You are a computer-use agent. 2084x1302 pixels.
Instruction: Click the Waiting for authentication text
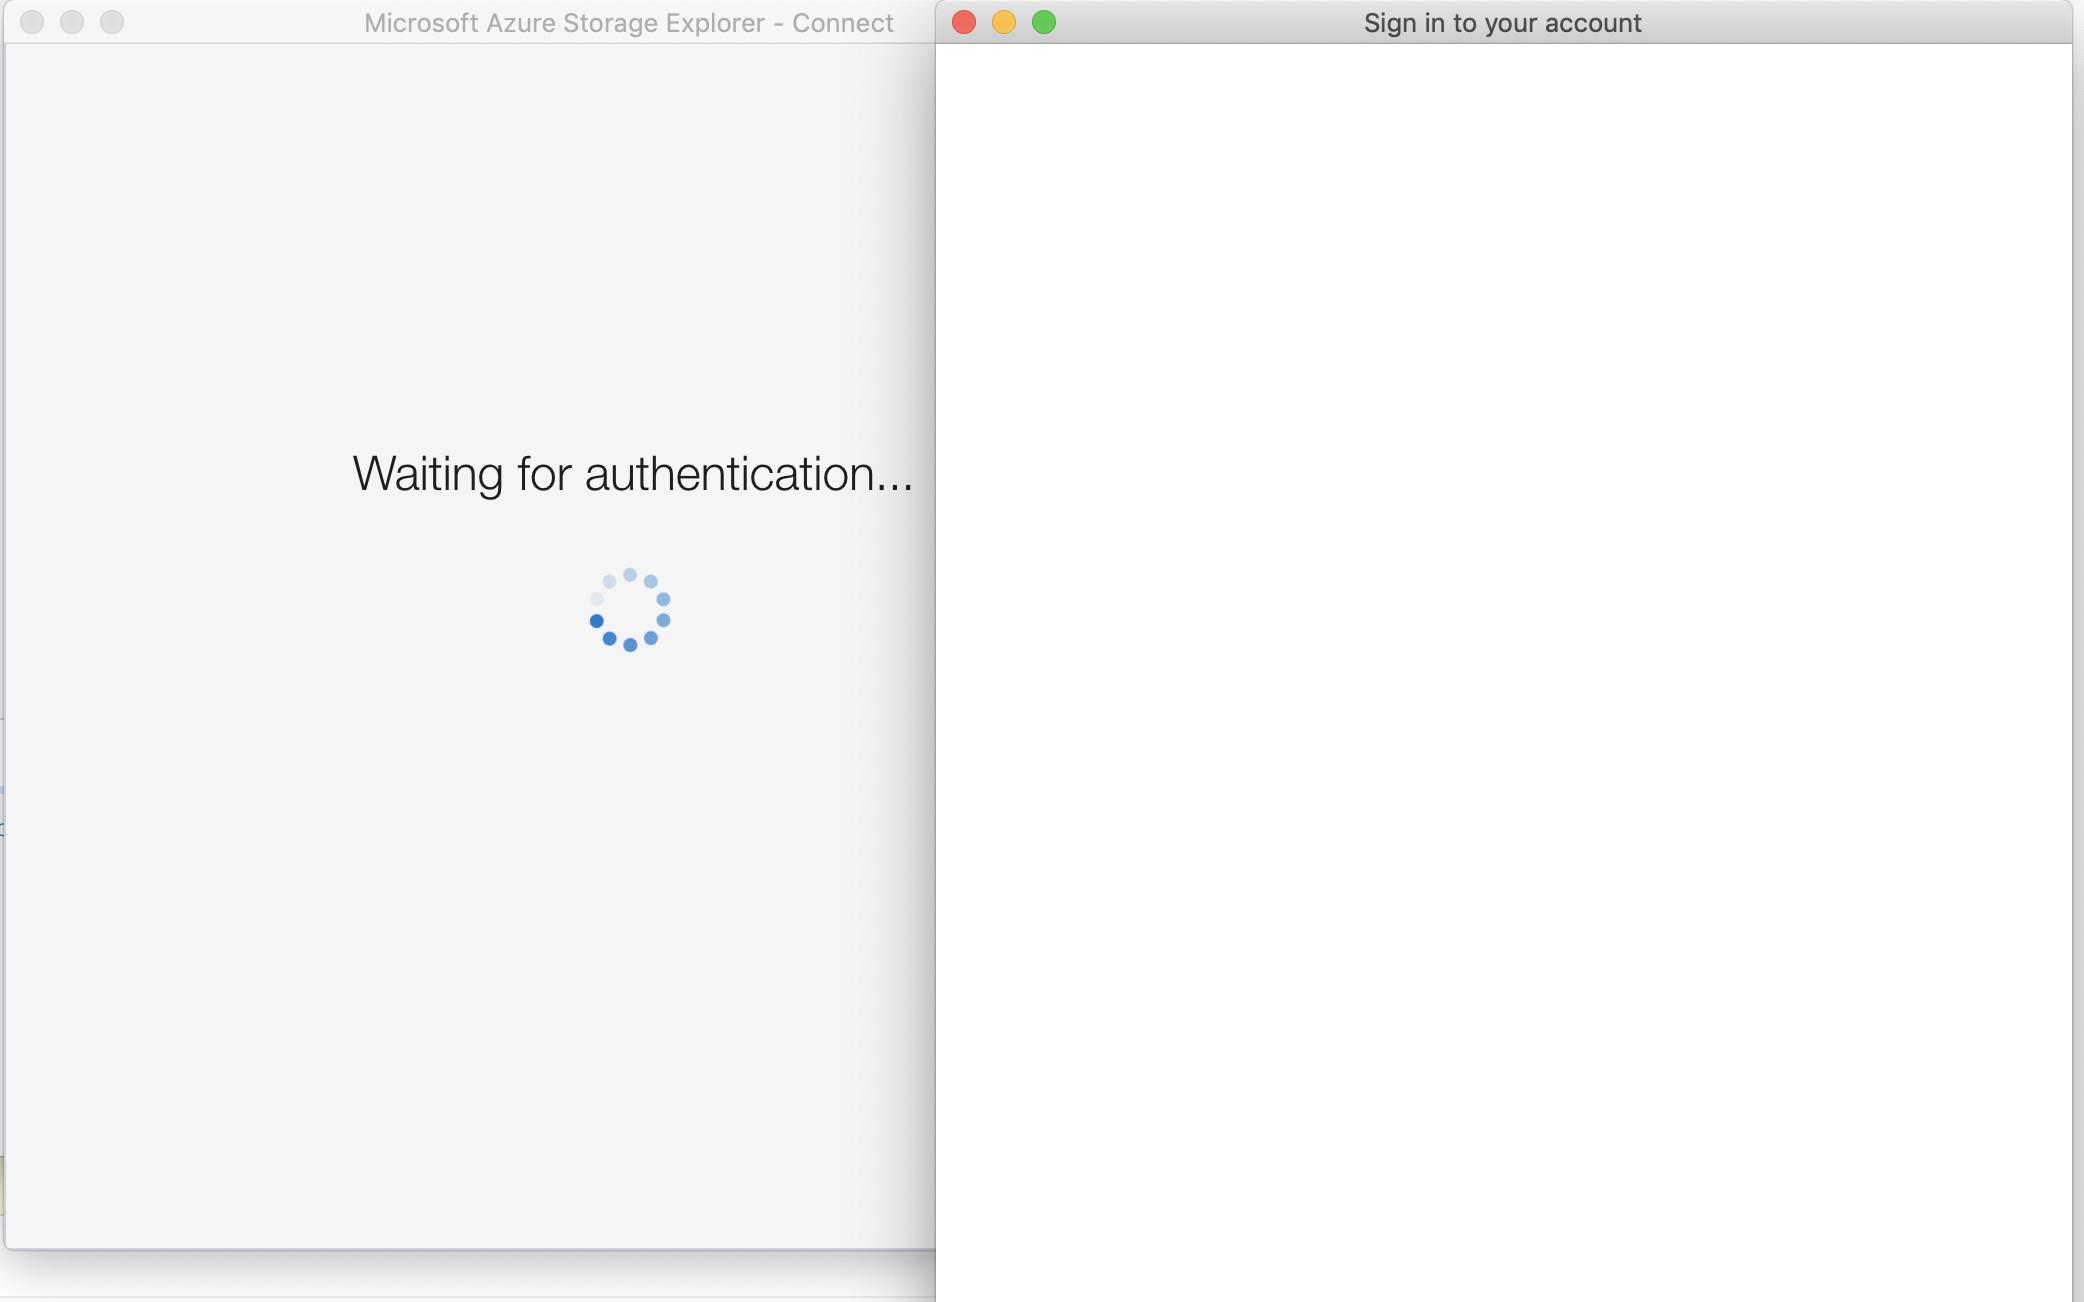pyautogui.click(x=633, y=474)
